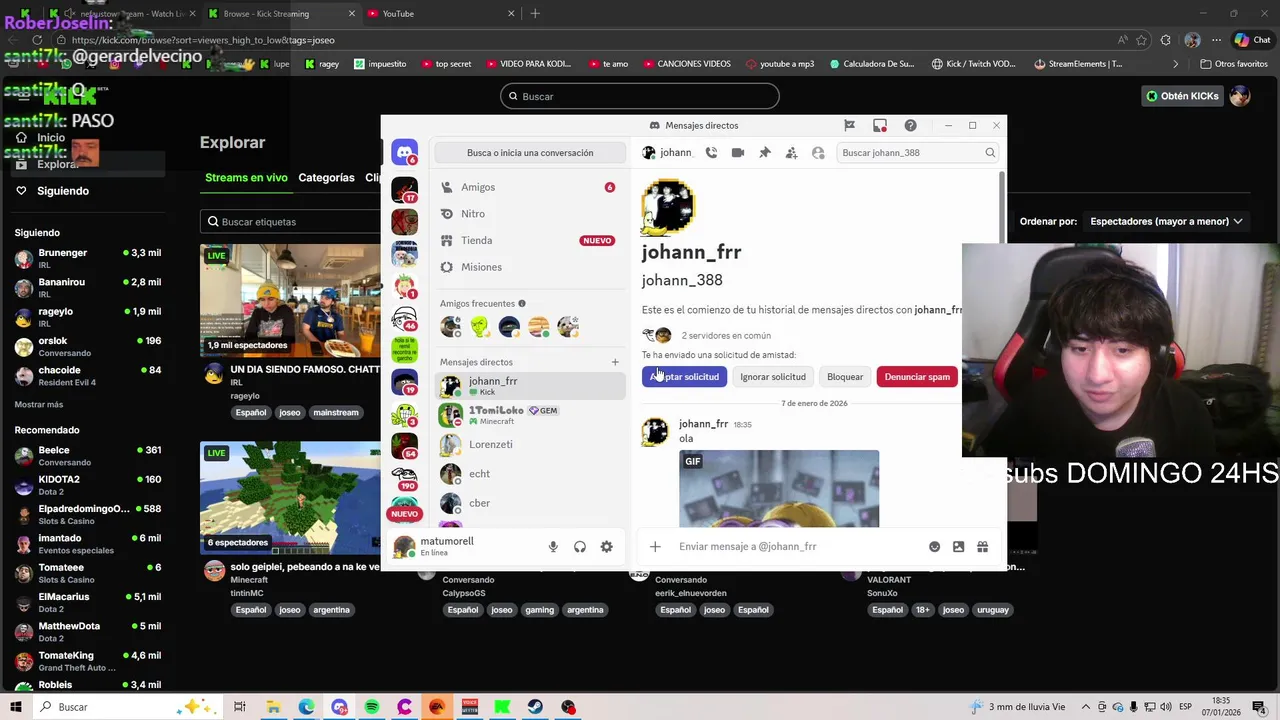The height and width of the screenshot is (720, 1280).
Task: Select the Discord server with badge 17
Action: coord(405,190)
